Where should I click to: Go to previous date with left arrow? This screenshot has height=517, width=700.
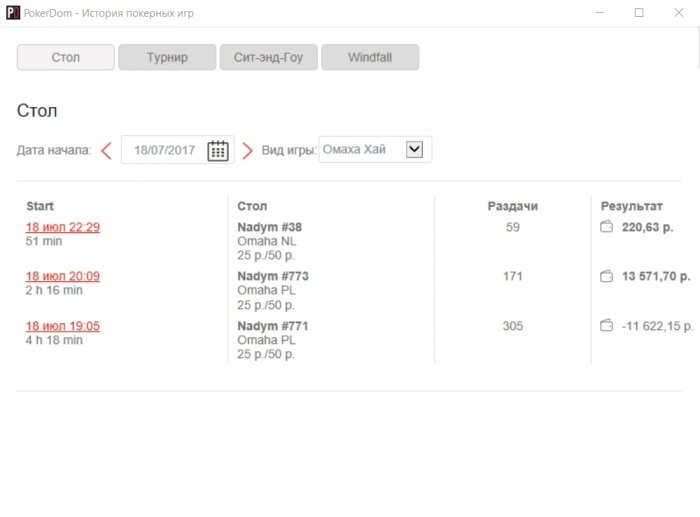pos(106,151)
